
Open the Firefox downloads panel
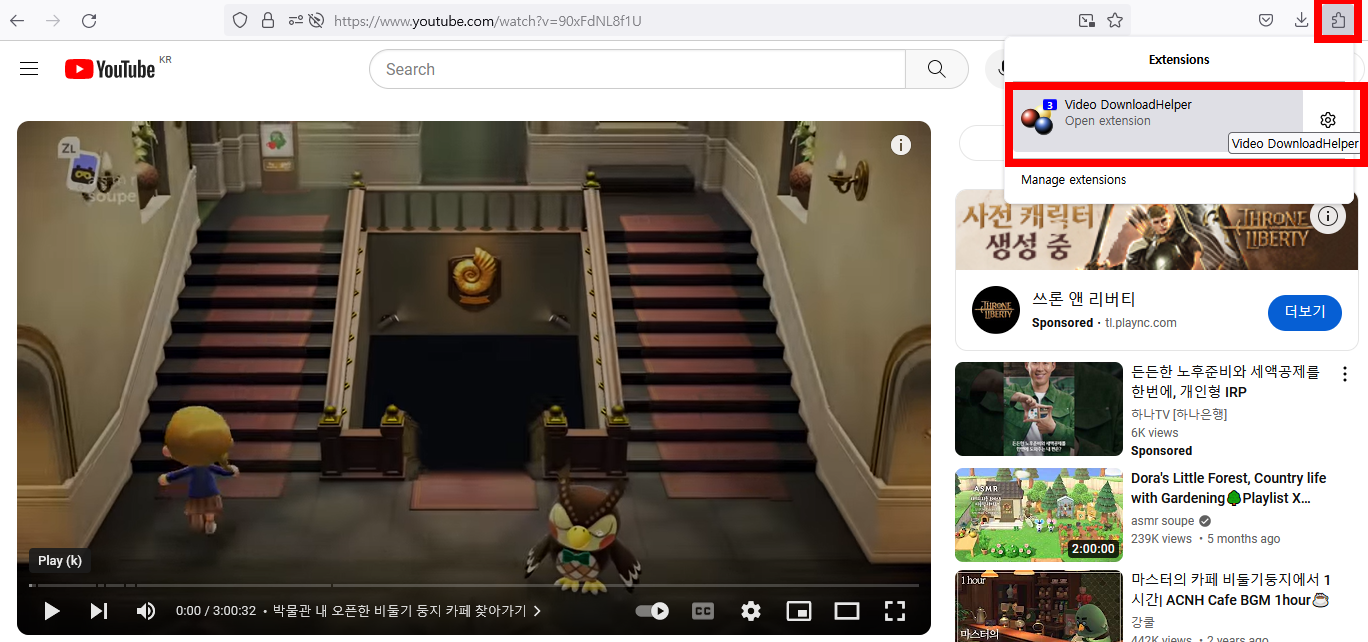(x=1301, y=20)
